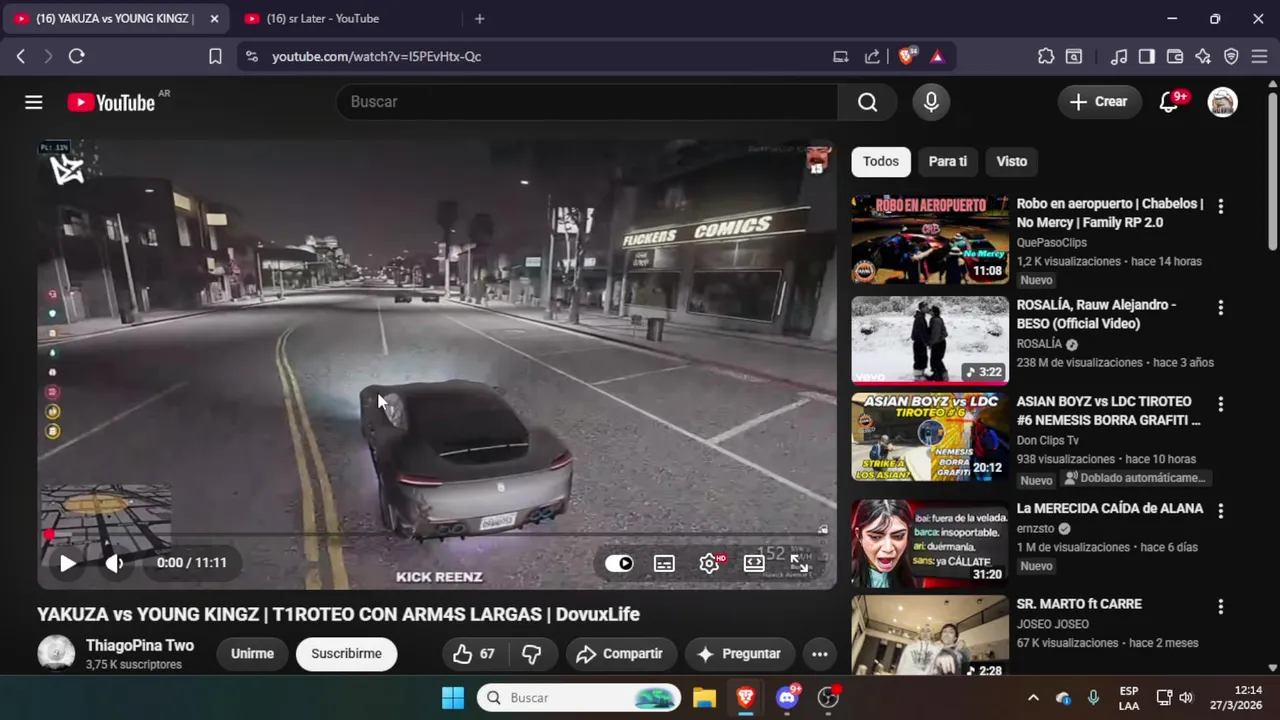
Task: Close the YAKUZA vs YOUNG KINGZ tab
Action: [214, 18]
